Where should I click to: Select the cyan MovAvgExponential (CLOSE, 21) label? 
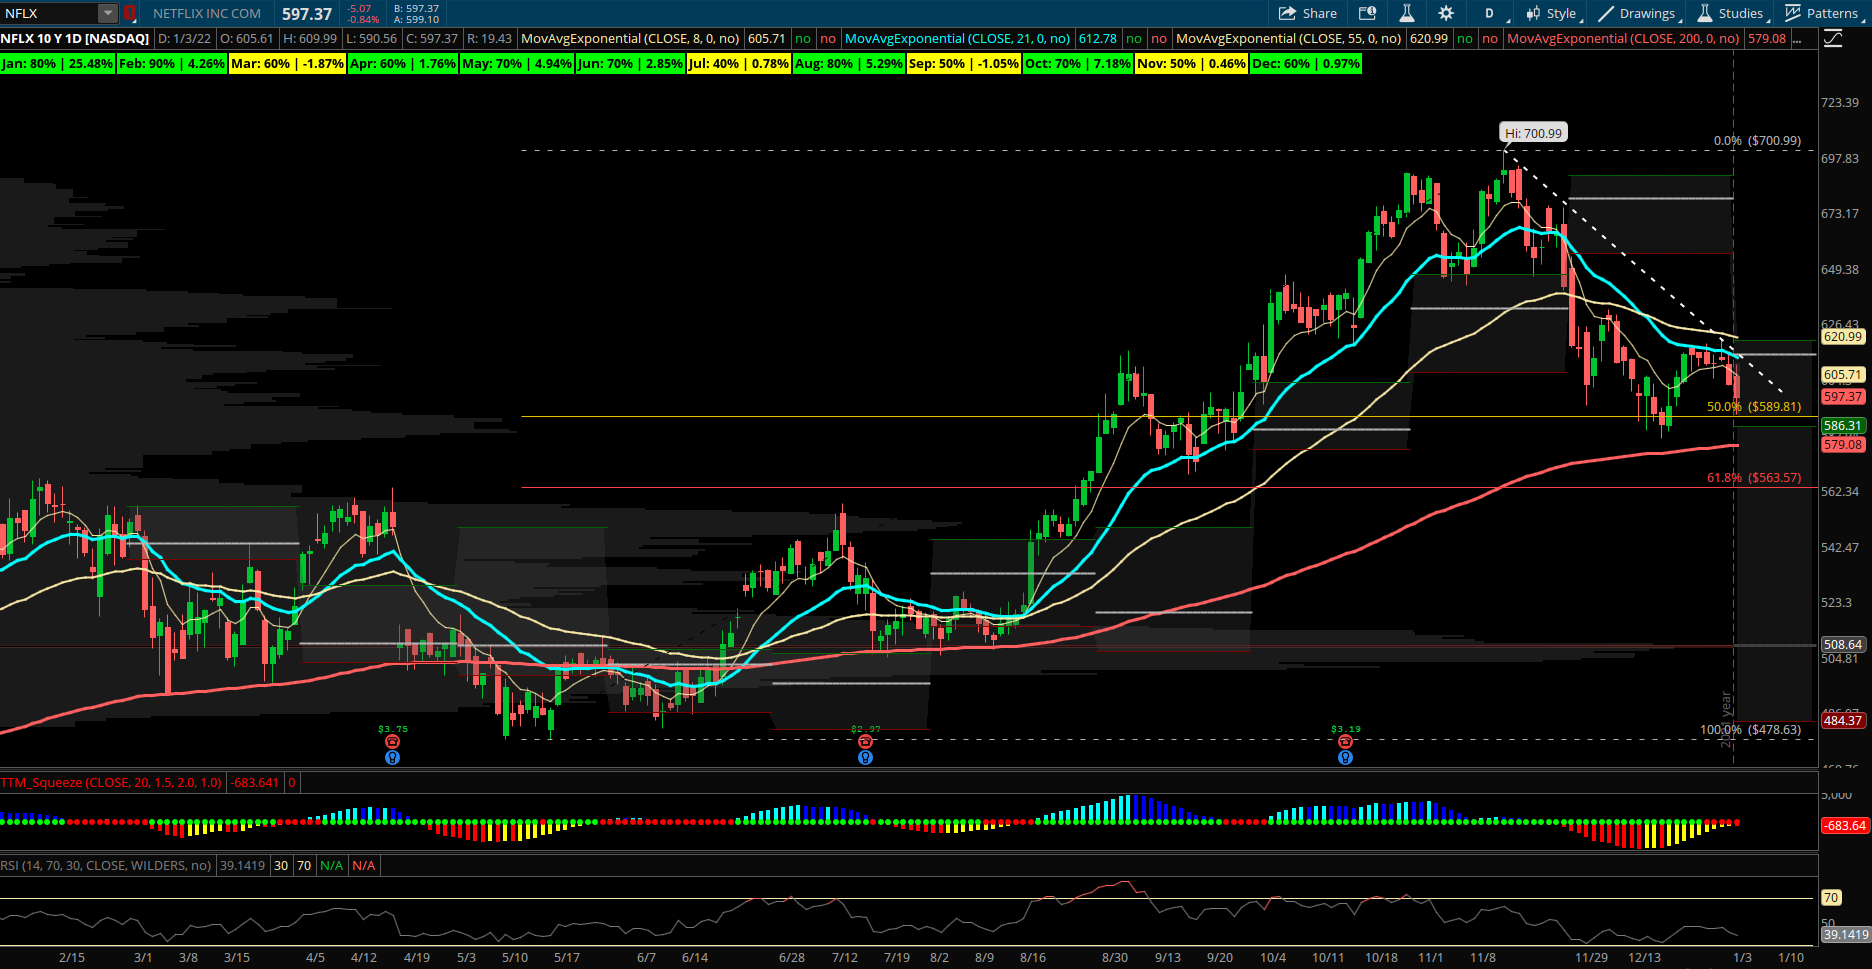(x=957, y=39)
